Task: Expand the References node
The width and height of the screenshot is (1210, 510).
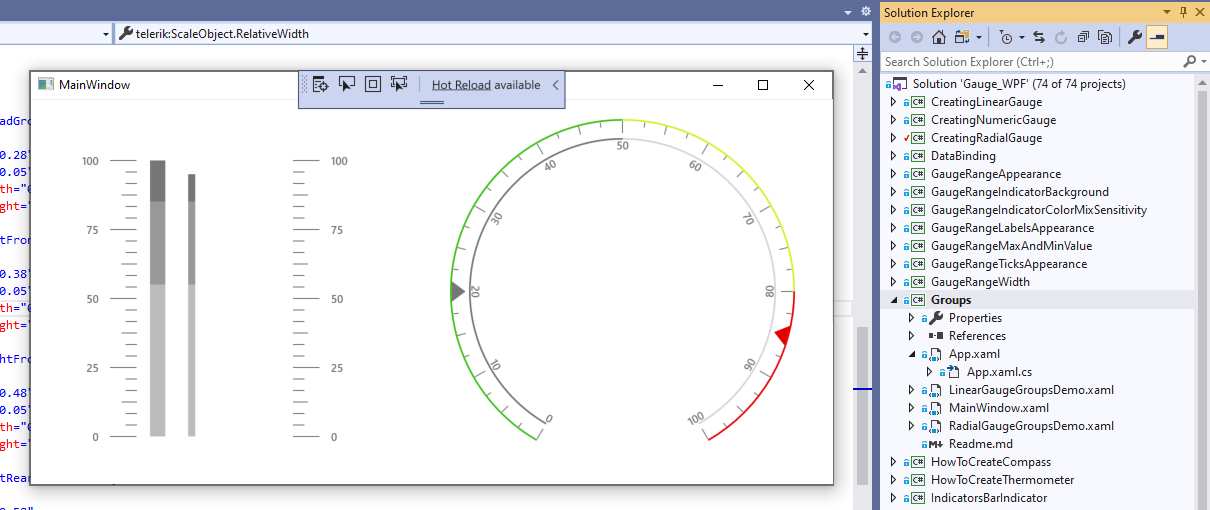Action: coord(912,336)
